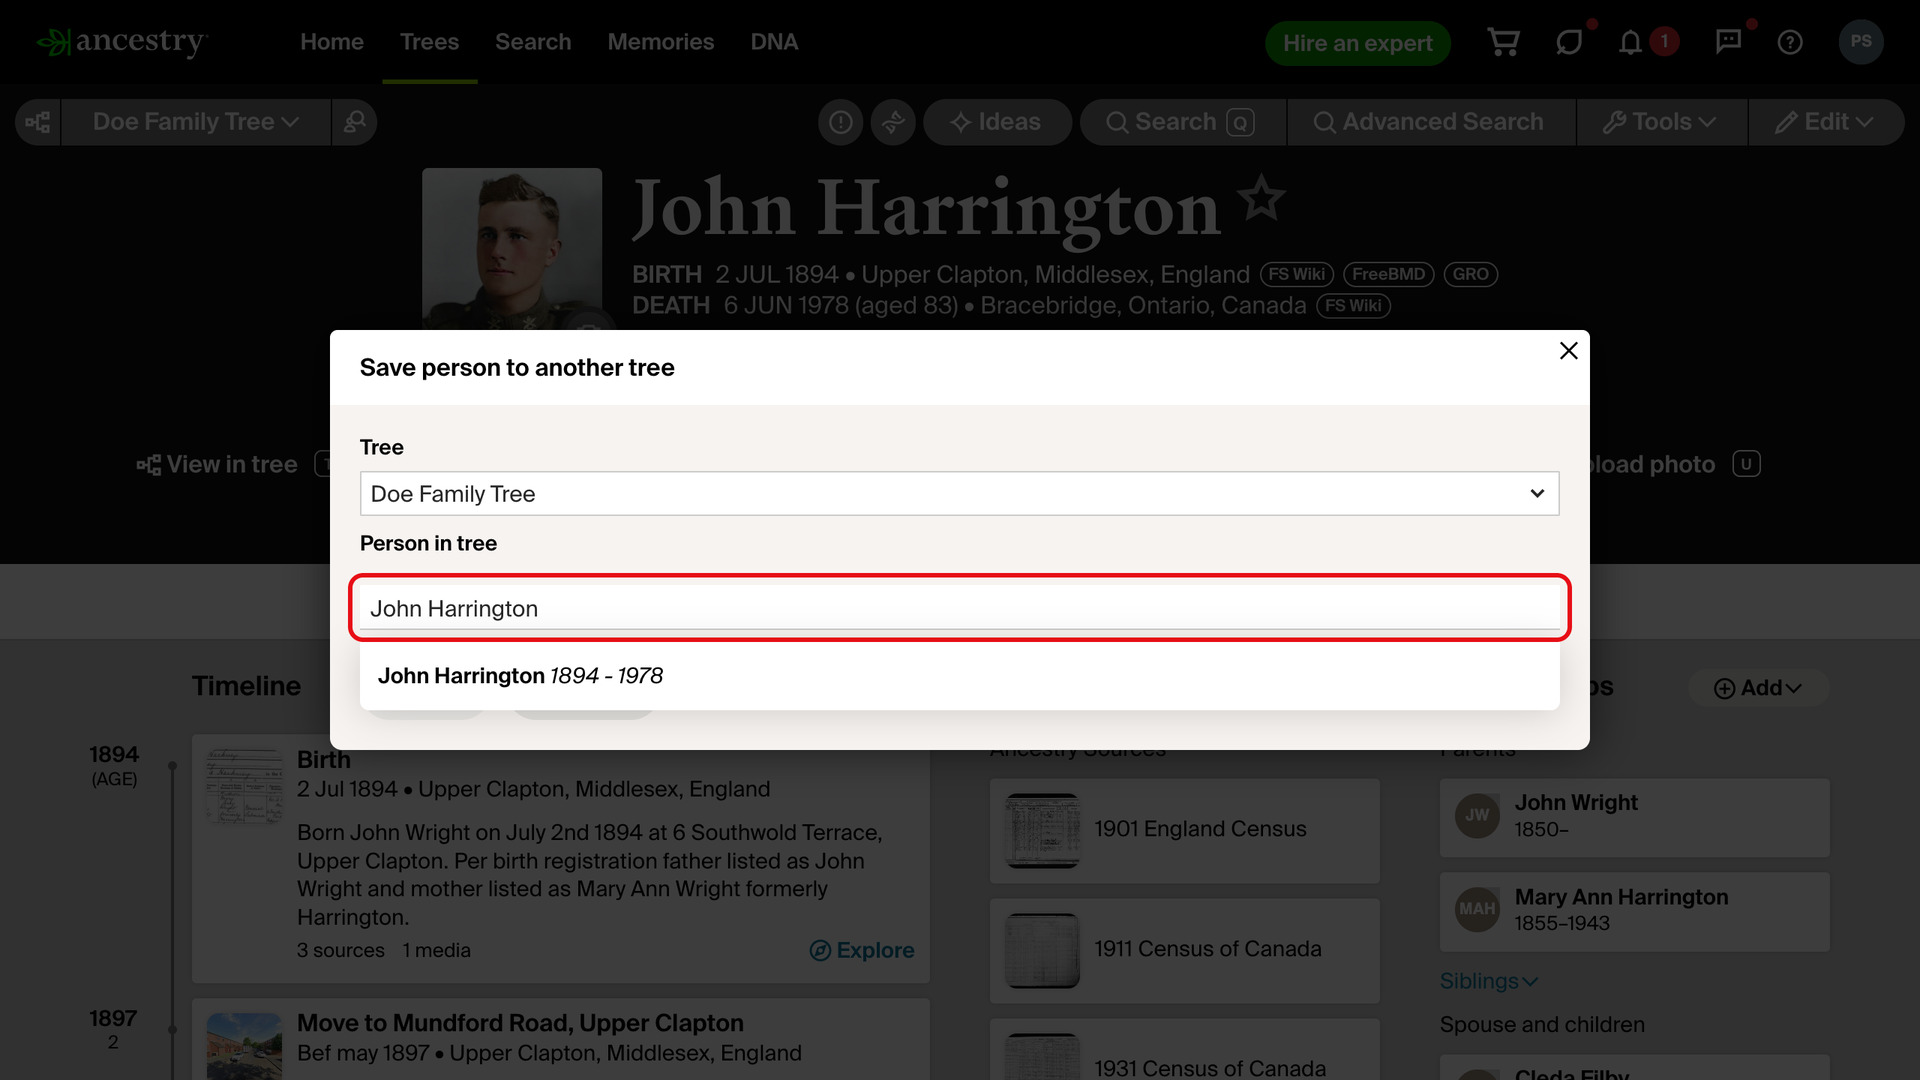Open notifications bell
1920x1080 pixels.
[x=1630, y=42]
